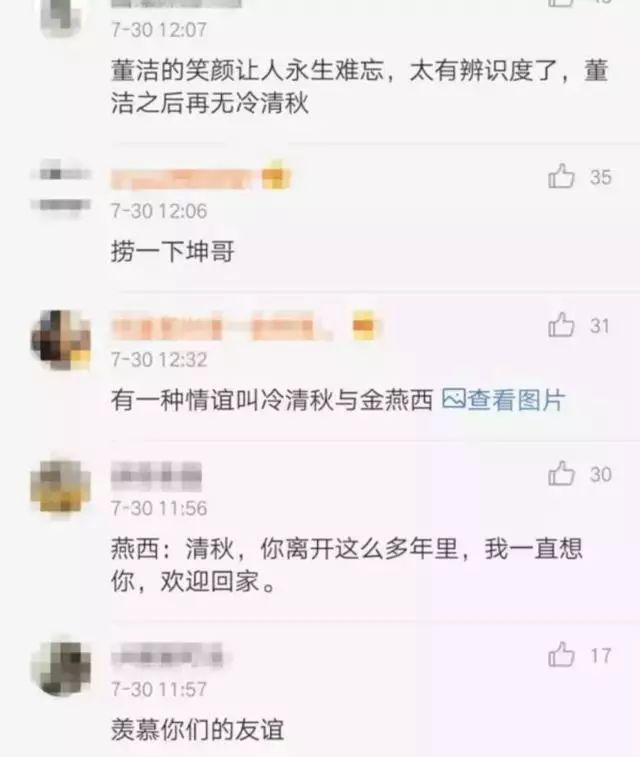Click the member badge beside 12:06 username

[x=276, y=176]
